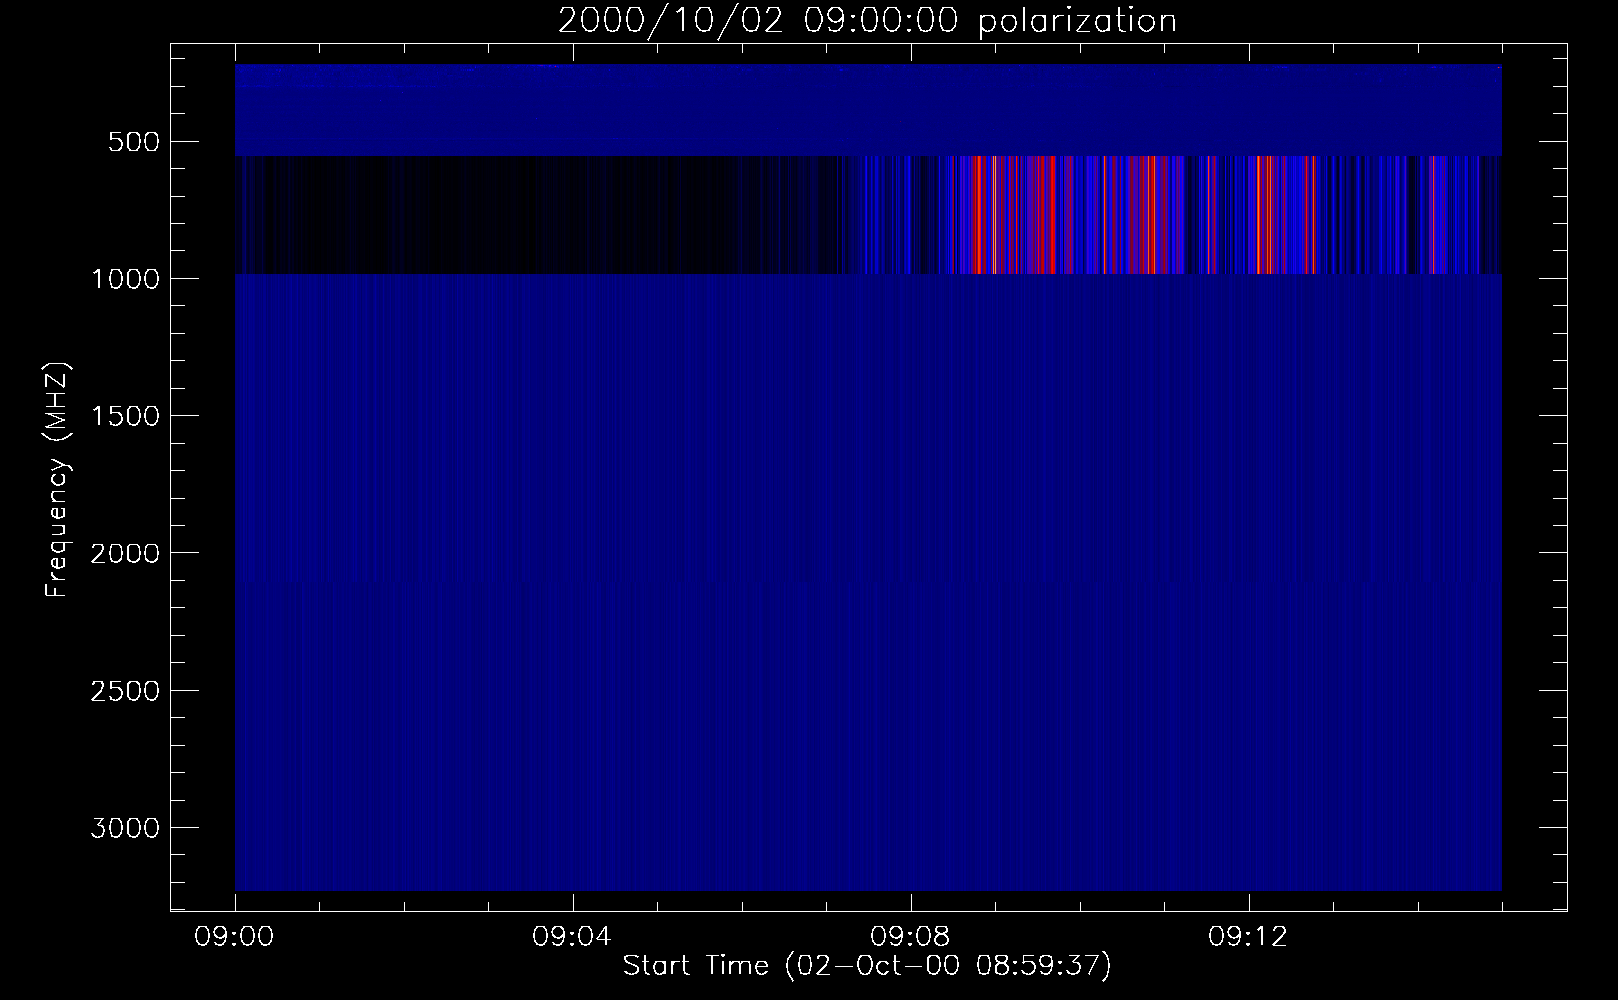Click the 09:12 time tick label
The image size is (1618, 1000).
tap(1249, 938)
